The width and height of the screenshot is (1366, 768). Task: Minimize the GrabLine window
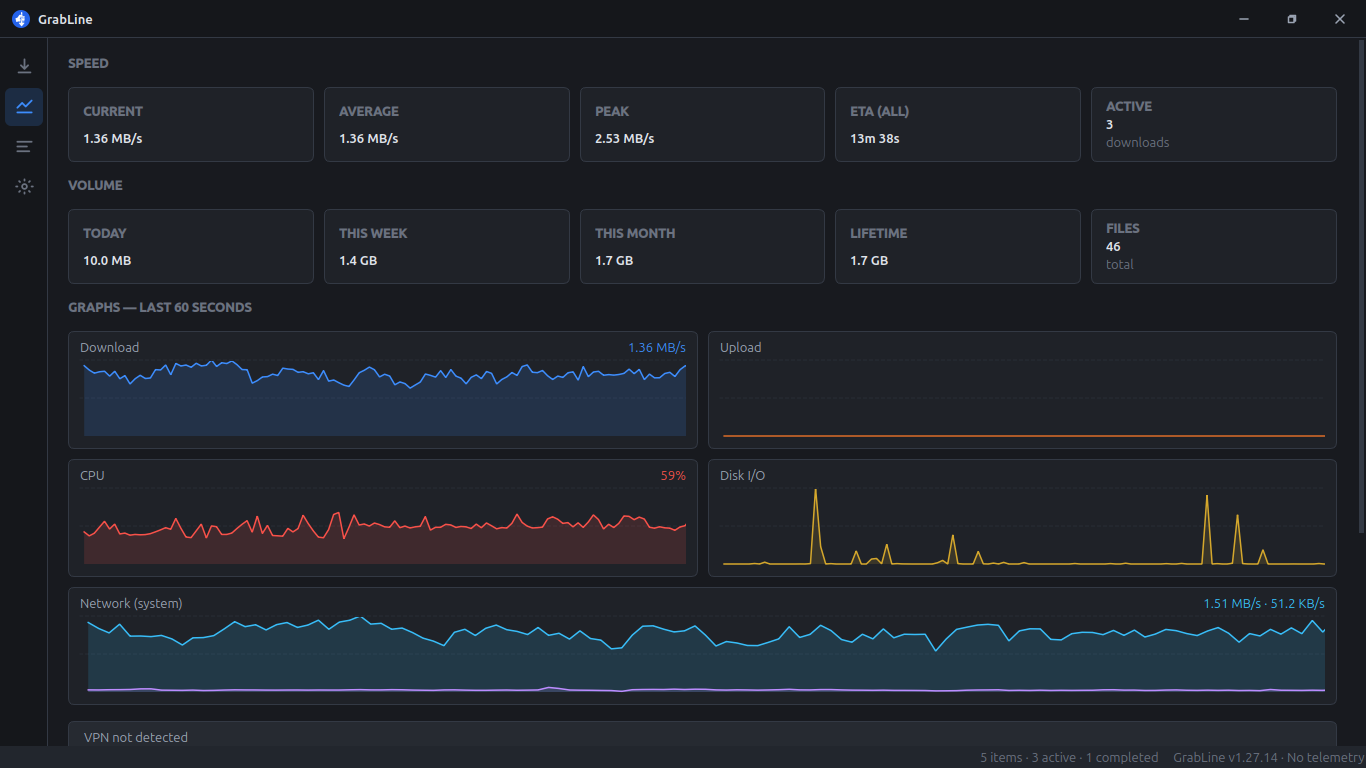[1244, 19]
